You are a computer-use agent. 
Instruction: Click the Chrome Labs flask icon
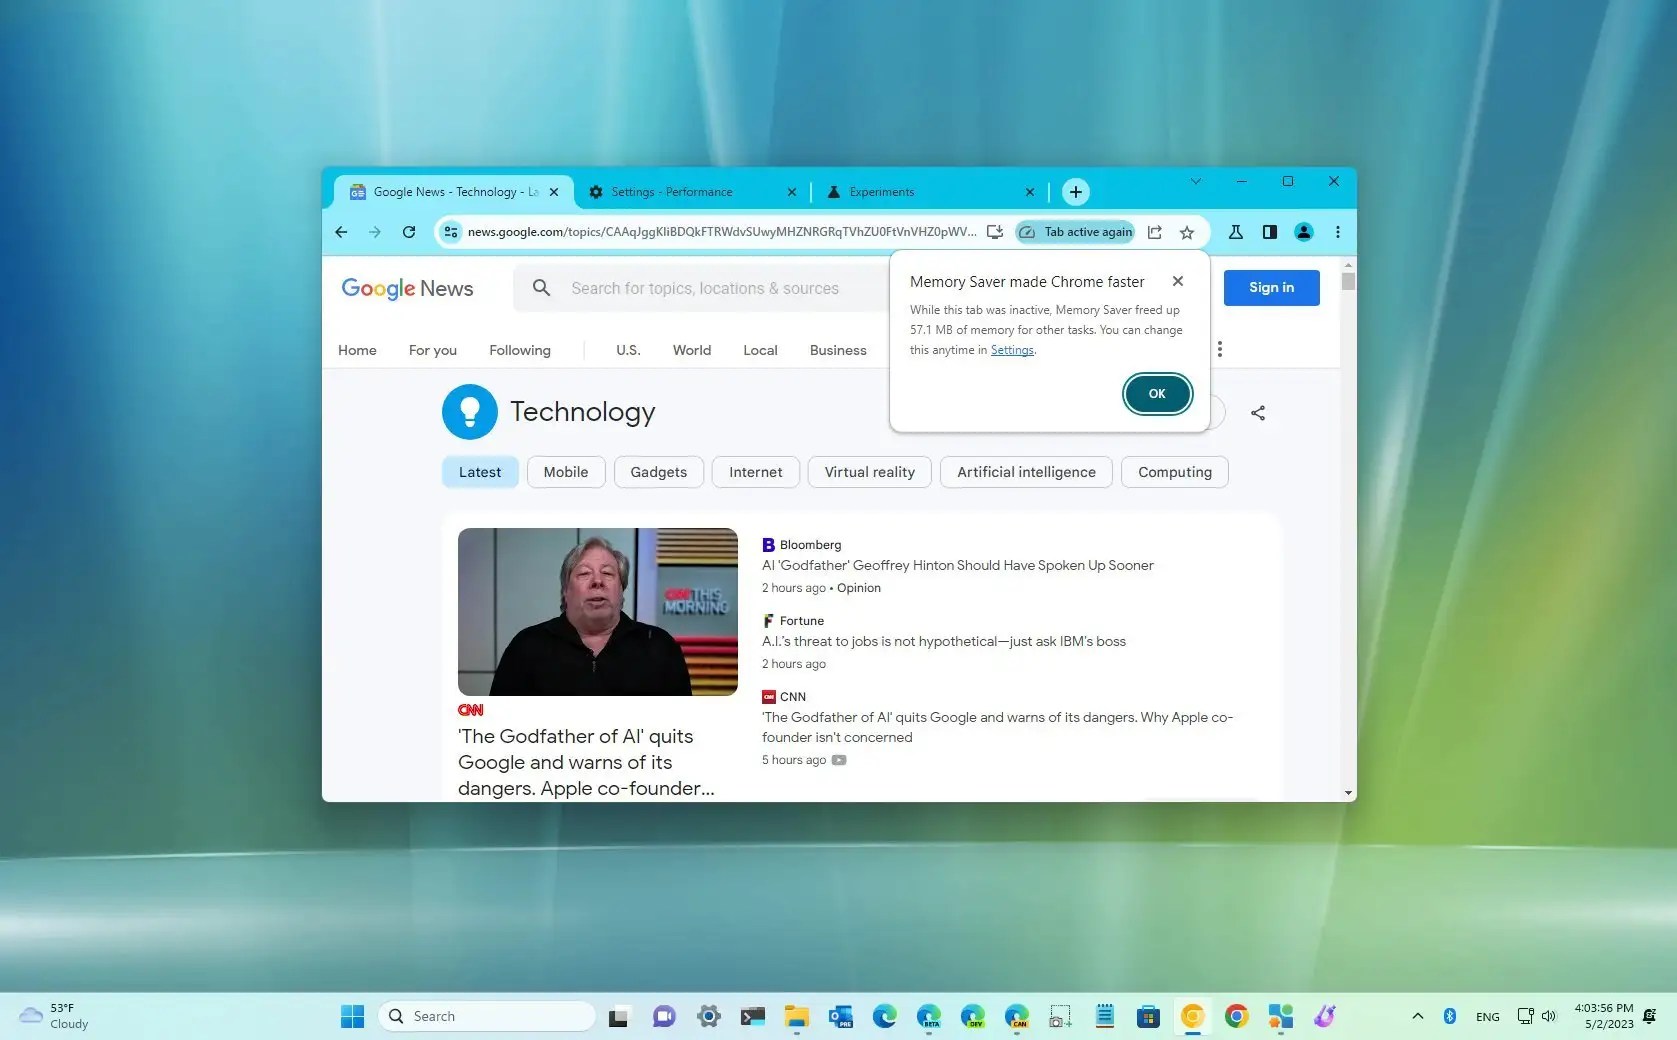point(1235,231)
